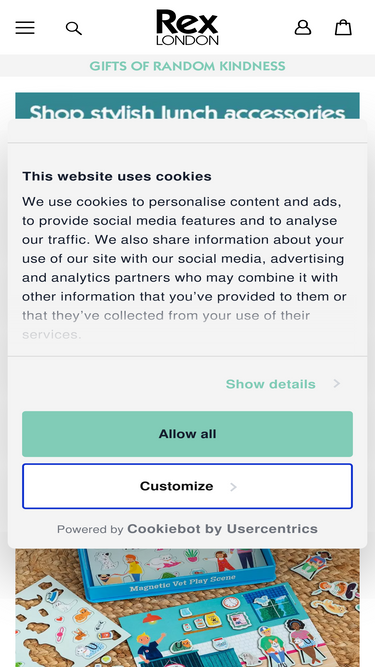375x667 pixels.
Task: Click the This website uses cookies heading
Action: point(117,176)
